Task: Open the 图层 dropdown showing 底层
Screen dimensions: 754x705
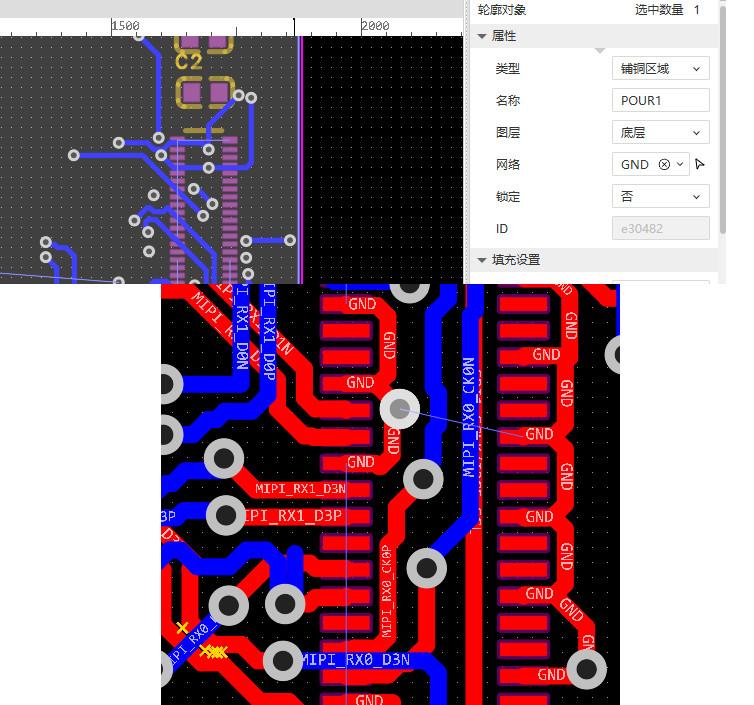Action: (660, 133)
